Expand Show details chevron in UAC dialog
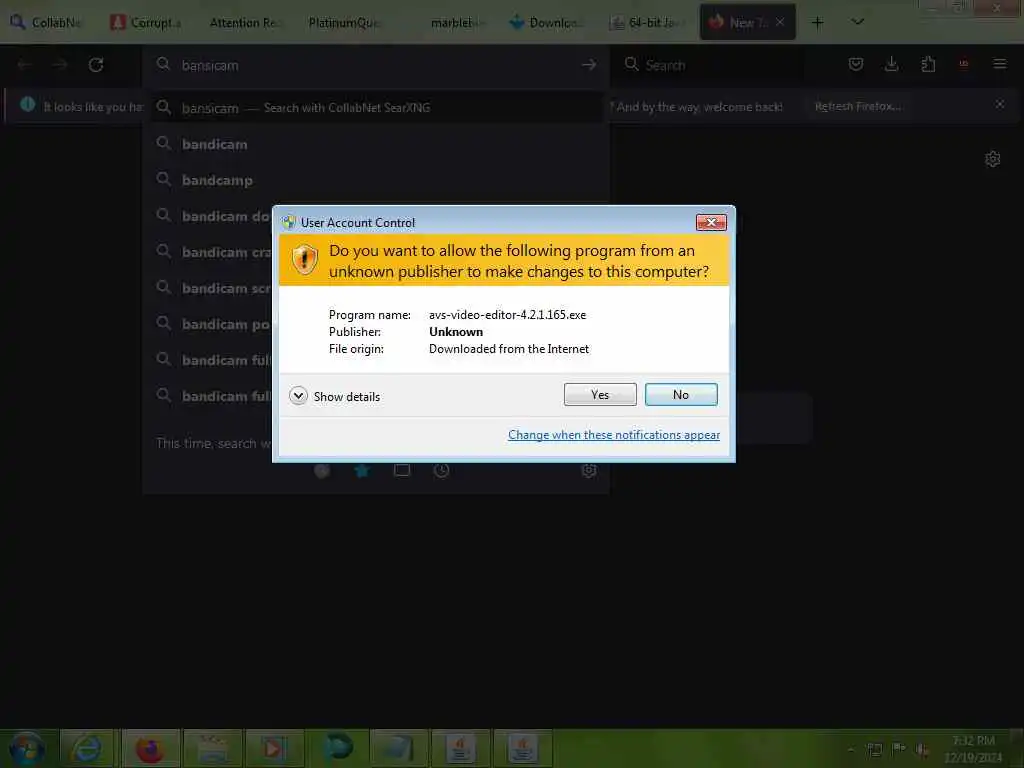 click(298, 396)
